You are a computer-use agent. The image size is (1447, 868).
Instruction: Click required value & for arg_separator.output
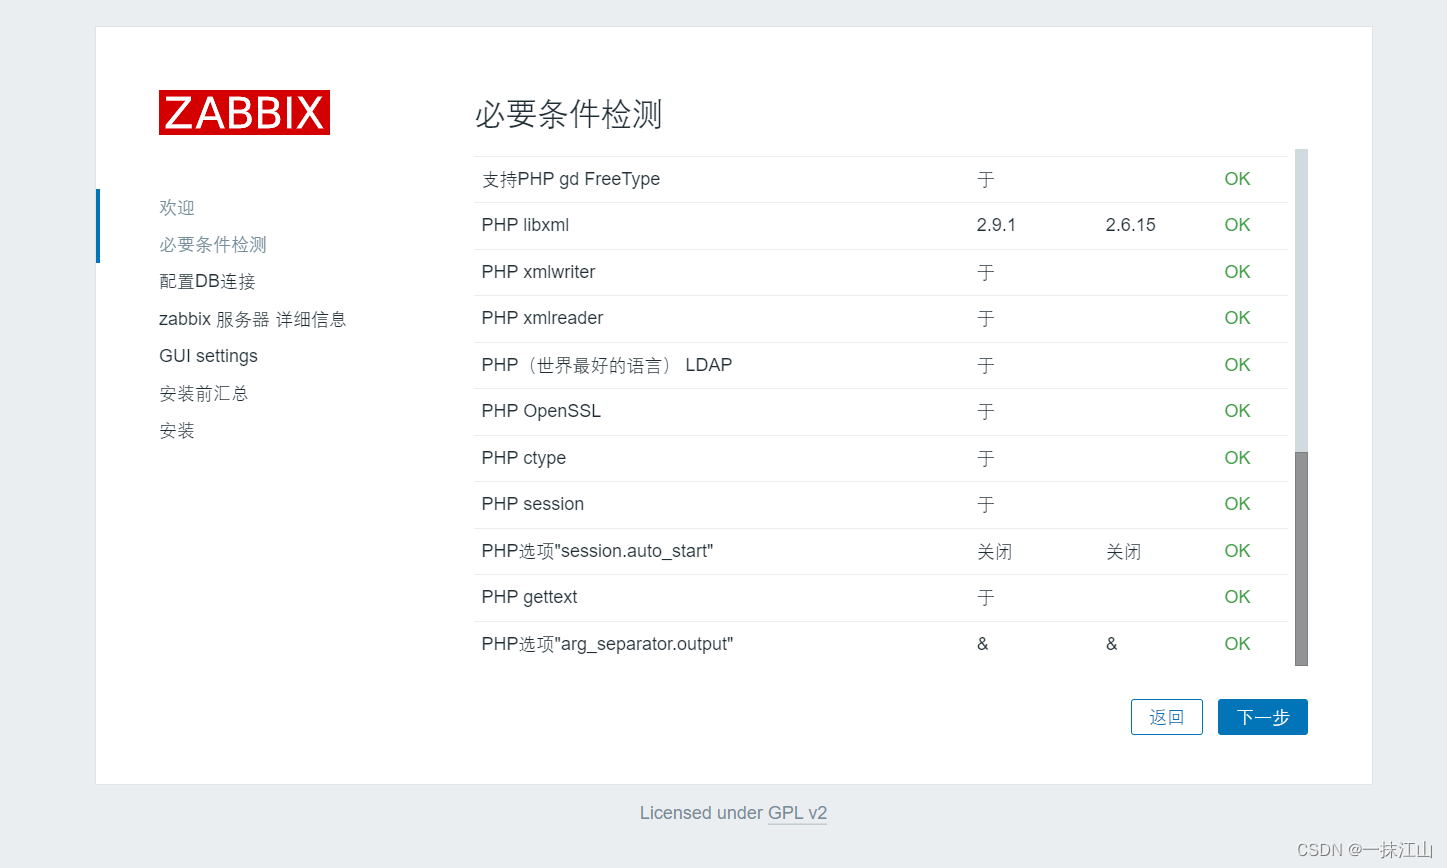click(1112, 644)
